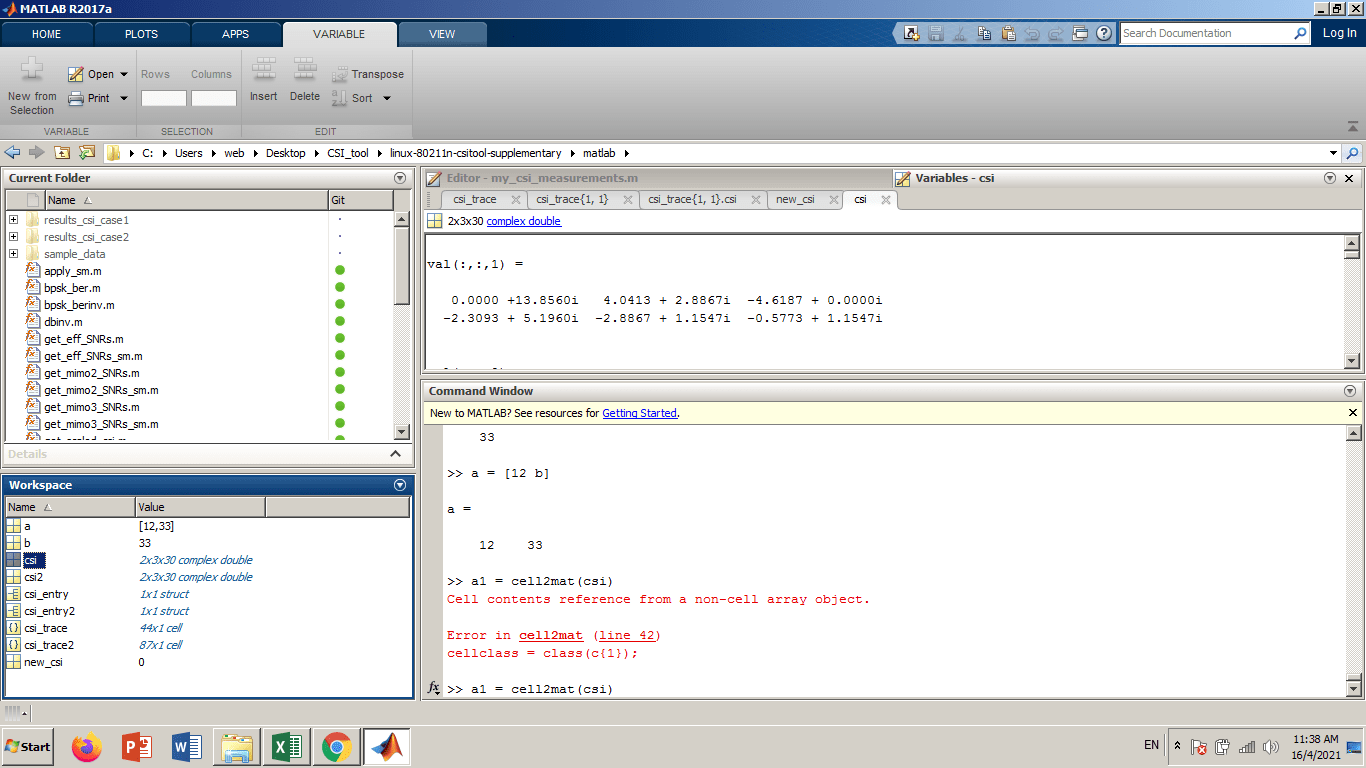
Task: Sort Current Folder by Name column header
Action: tap(186, 200)
